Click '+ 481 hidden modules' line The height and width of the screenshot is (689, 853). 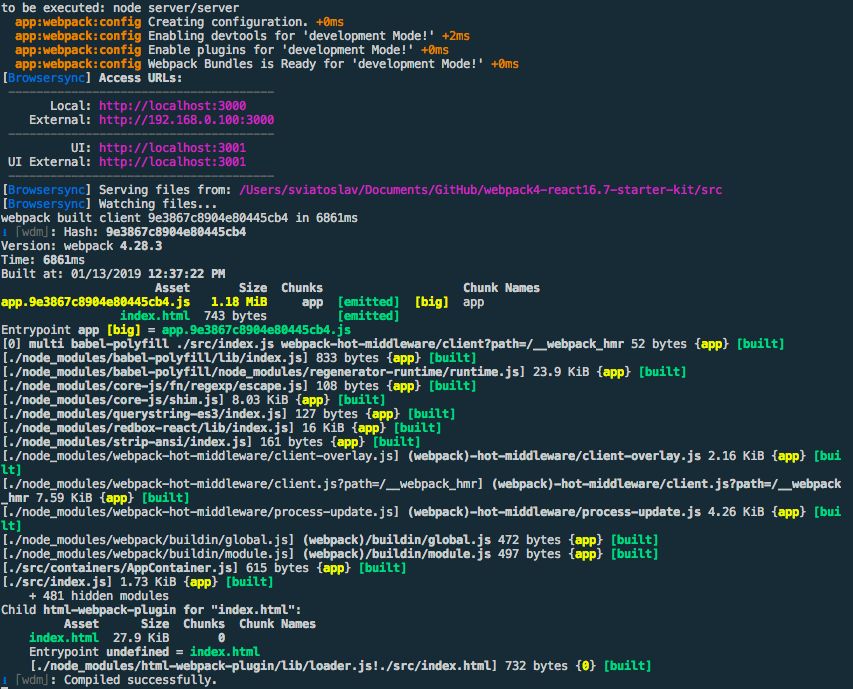[x=98, y=596]
